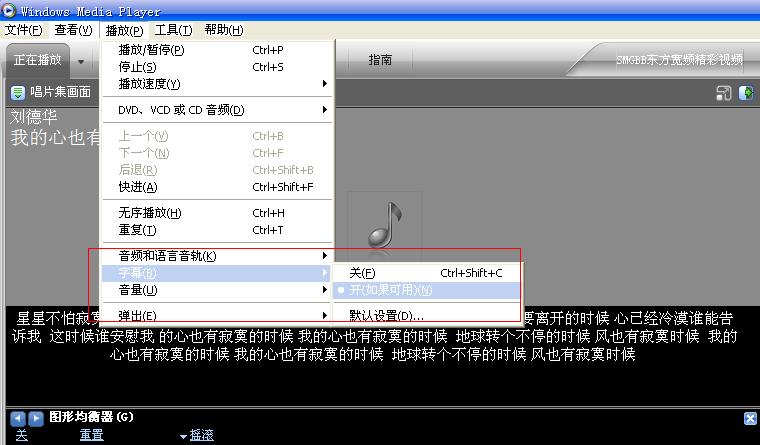Switch to skin mode icon at top right

pyautogui.click(x=724, y=93)
